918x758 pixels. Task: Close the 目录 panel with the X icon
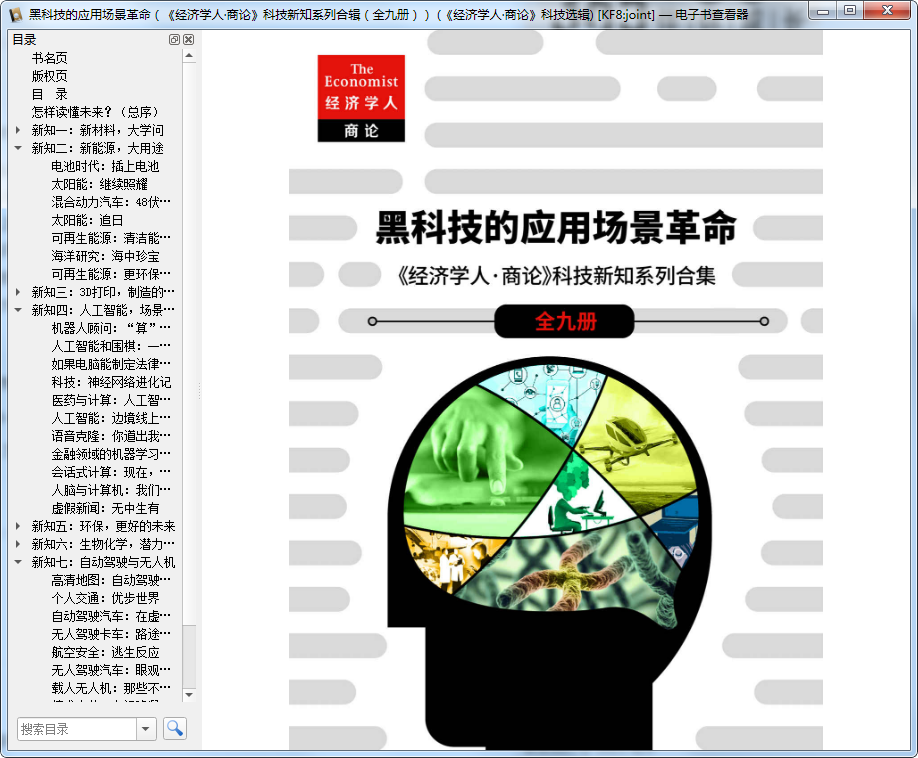pyautogui.click(x=189, y=39)
